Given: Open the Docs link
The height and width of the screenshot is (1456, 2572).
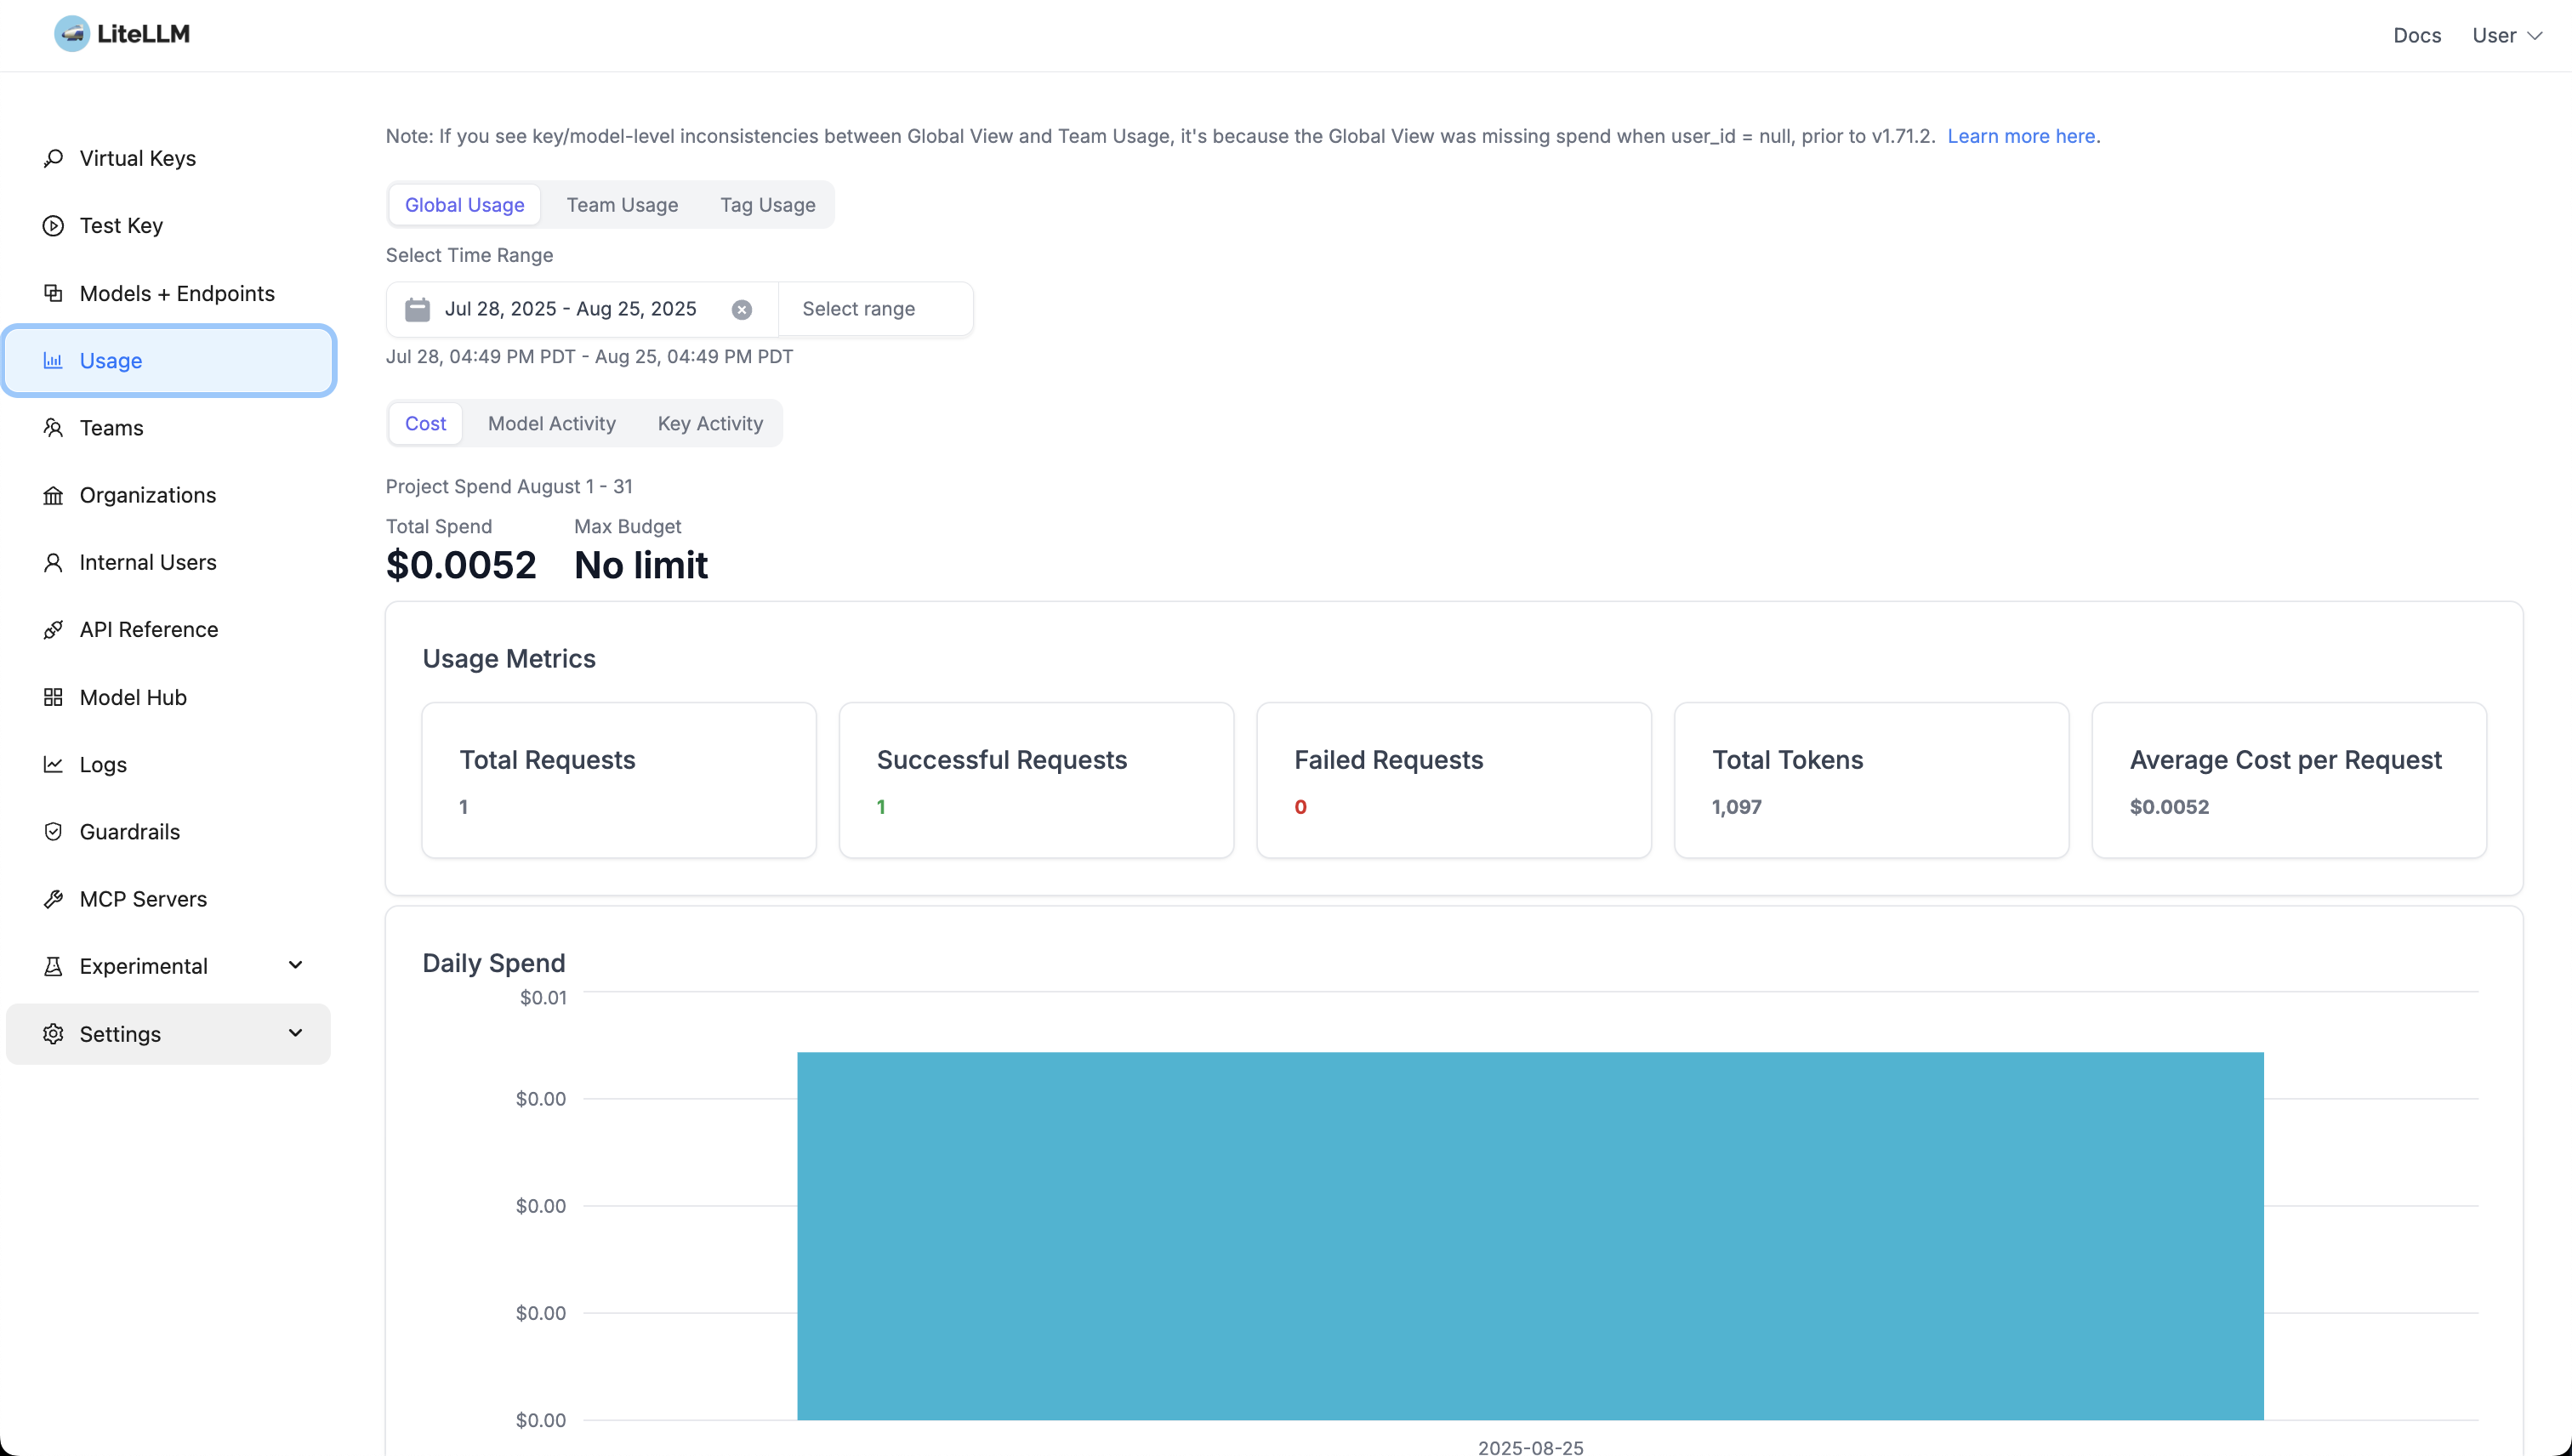Looking at the screenshot, I should pos(2416,35).
